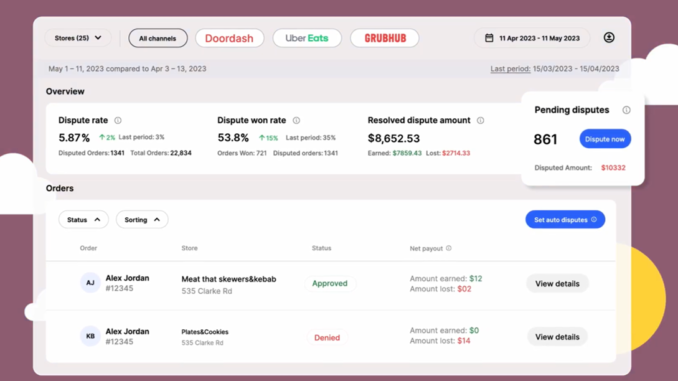Click Amount lost: $14 text
The height and width of the screenshot is (381, 678).
[440, 341]
